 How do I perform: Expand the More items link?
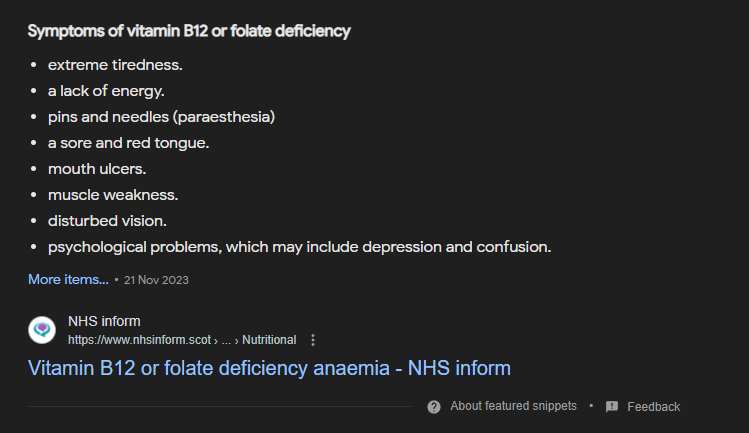click(68, 279)
